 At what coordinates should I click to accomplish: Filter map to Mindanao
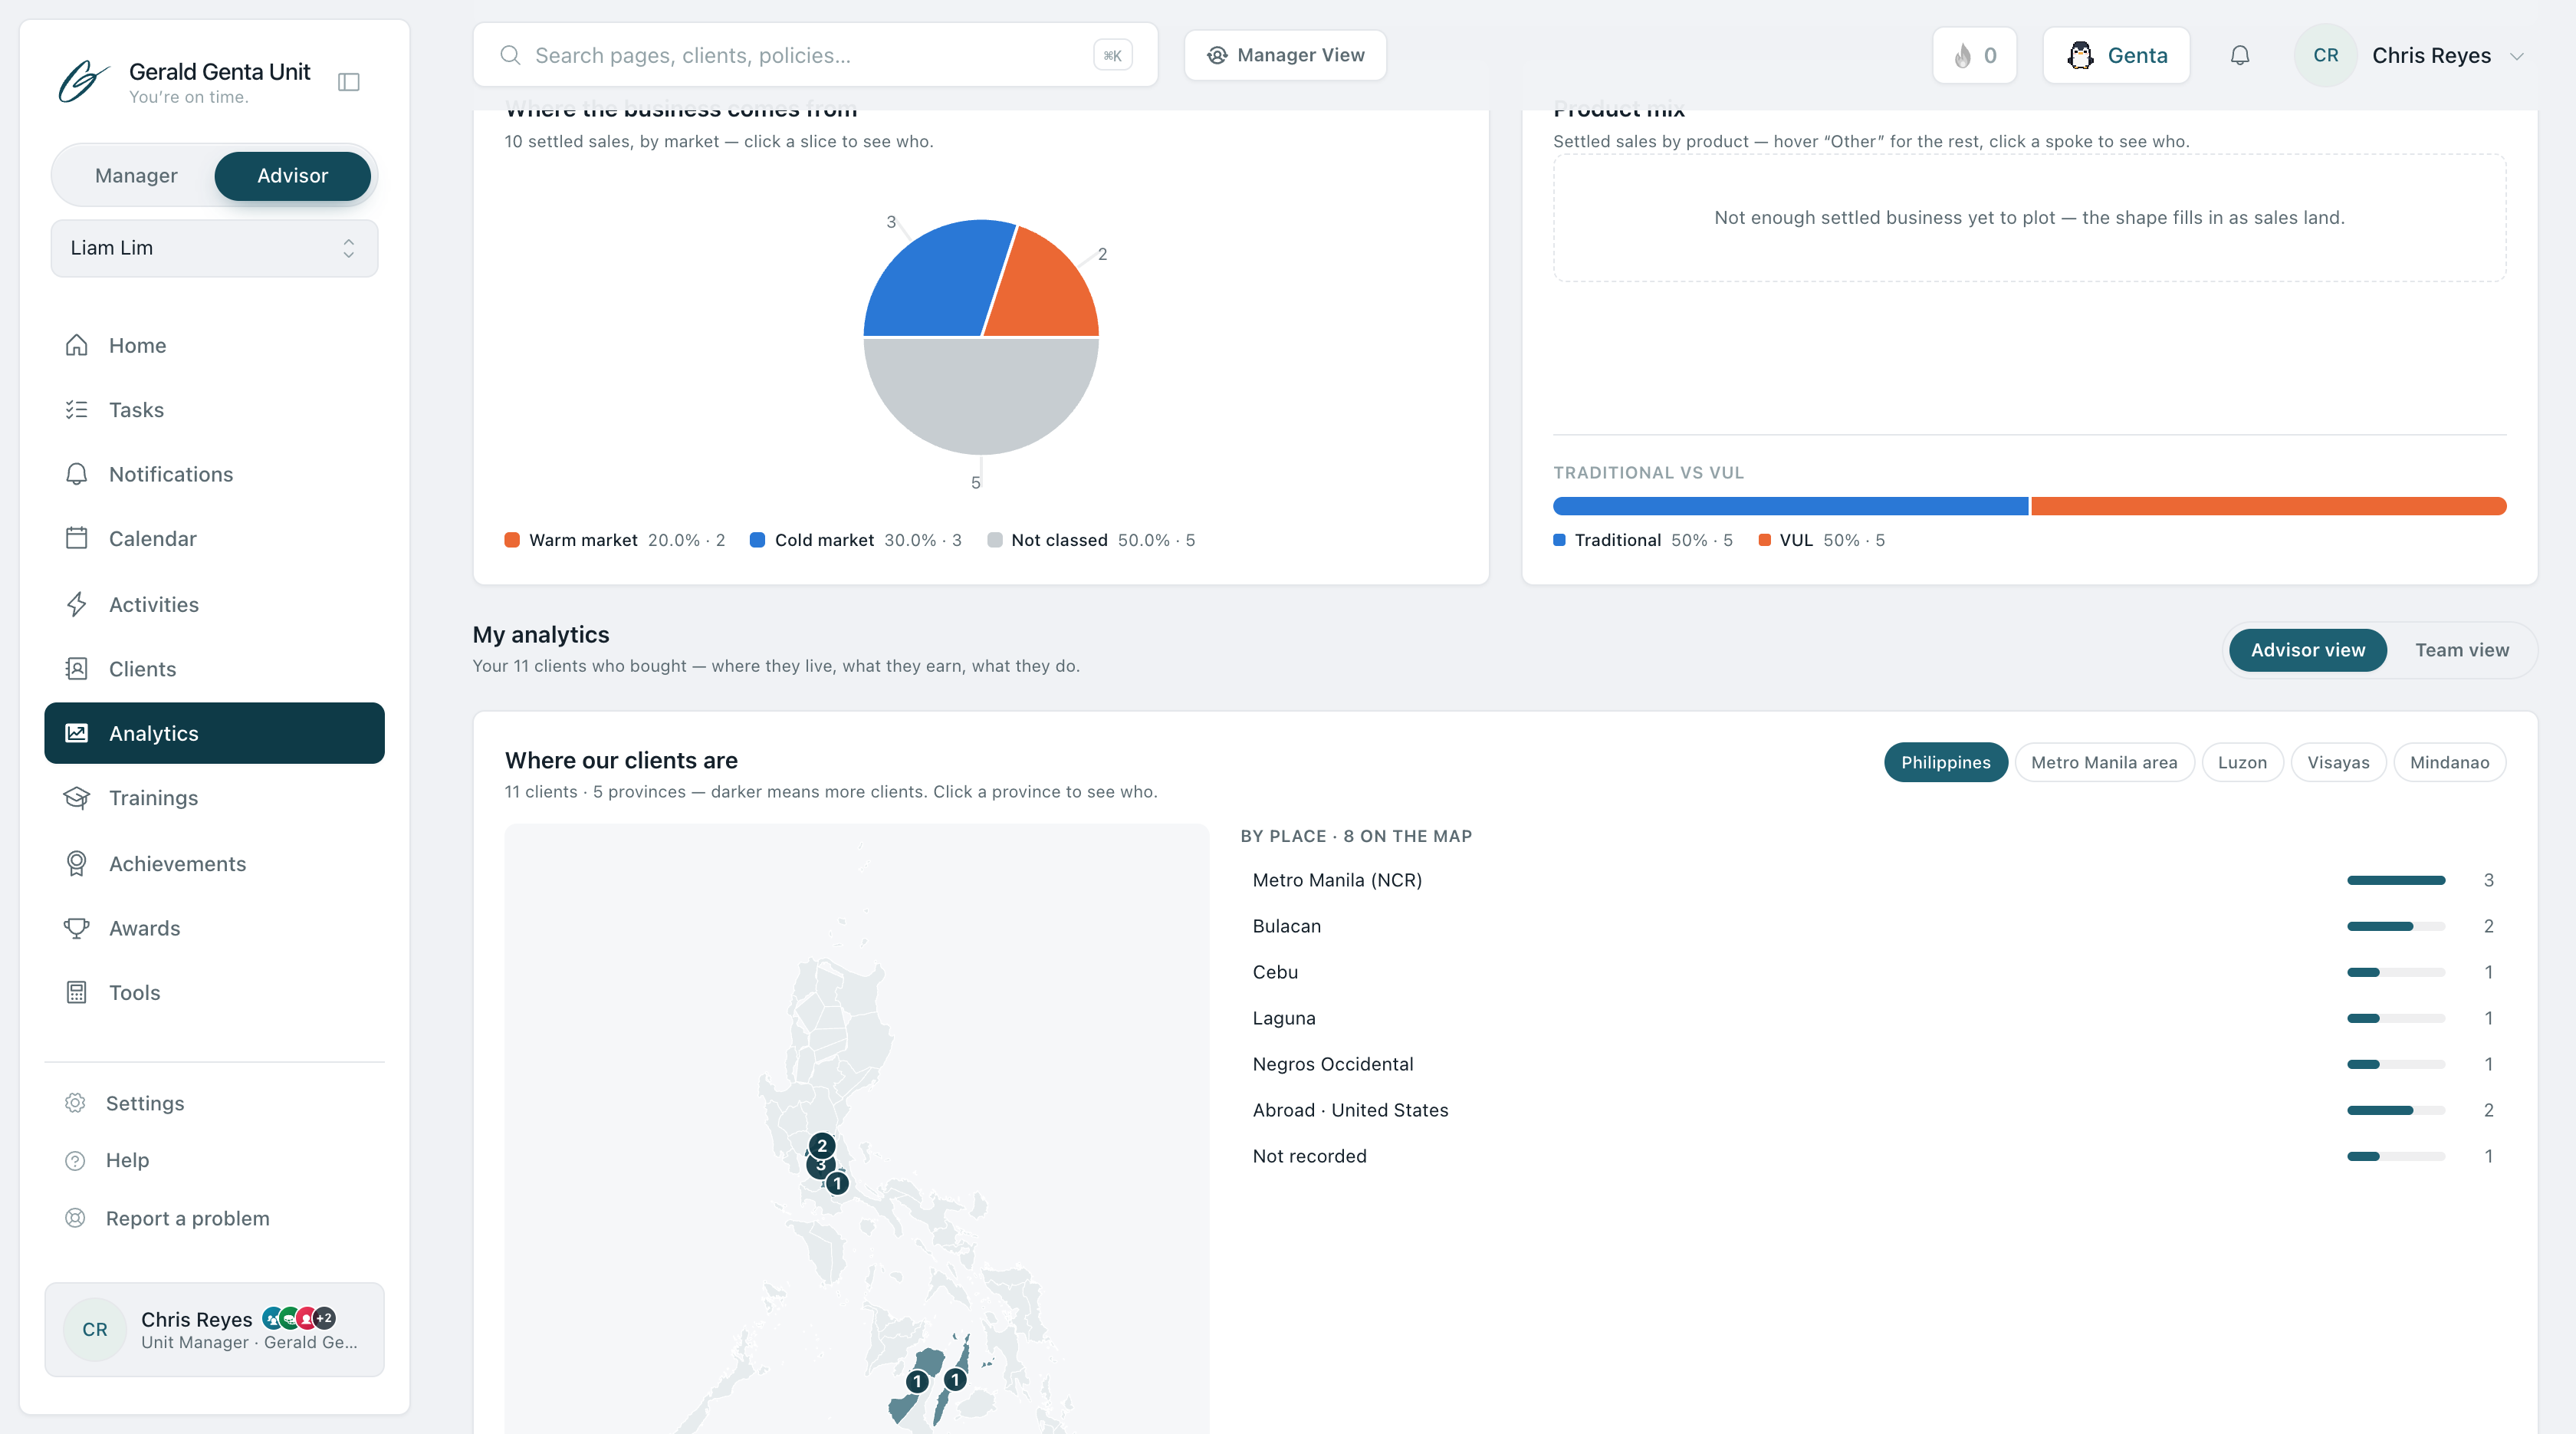point(2449,762)
